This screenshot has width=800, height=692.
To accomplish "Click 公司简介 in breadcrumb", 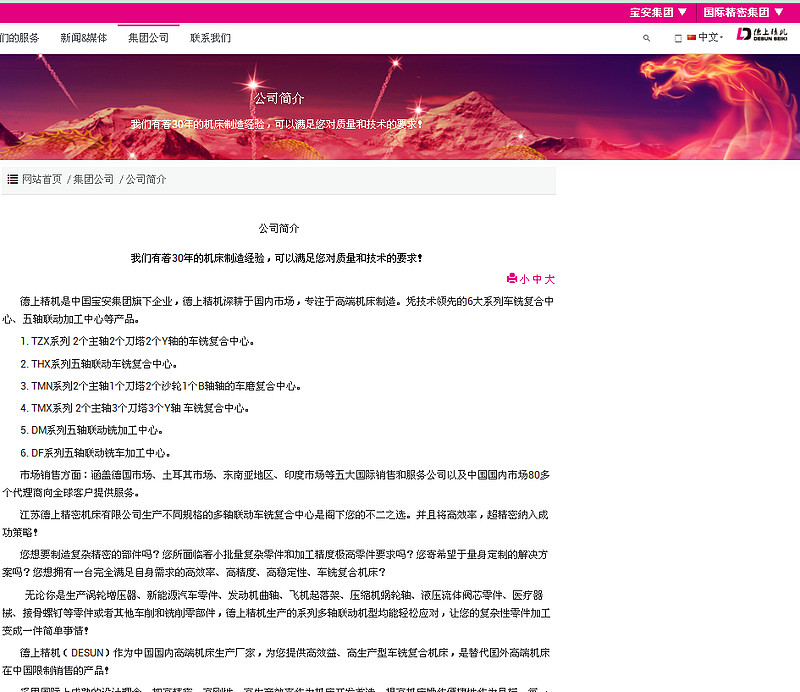I will (x=146, y=179).
